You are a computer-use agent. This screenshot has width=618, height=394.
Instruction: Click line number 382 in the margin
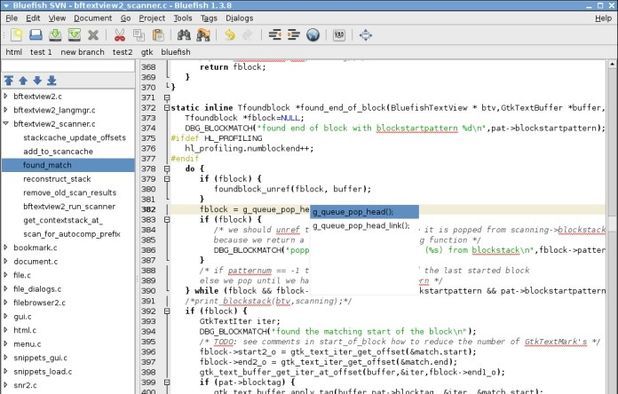click(x=149, y=209)
